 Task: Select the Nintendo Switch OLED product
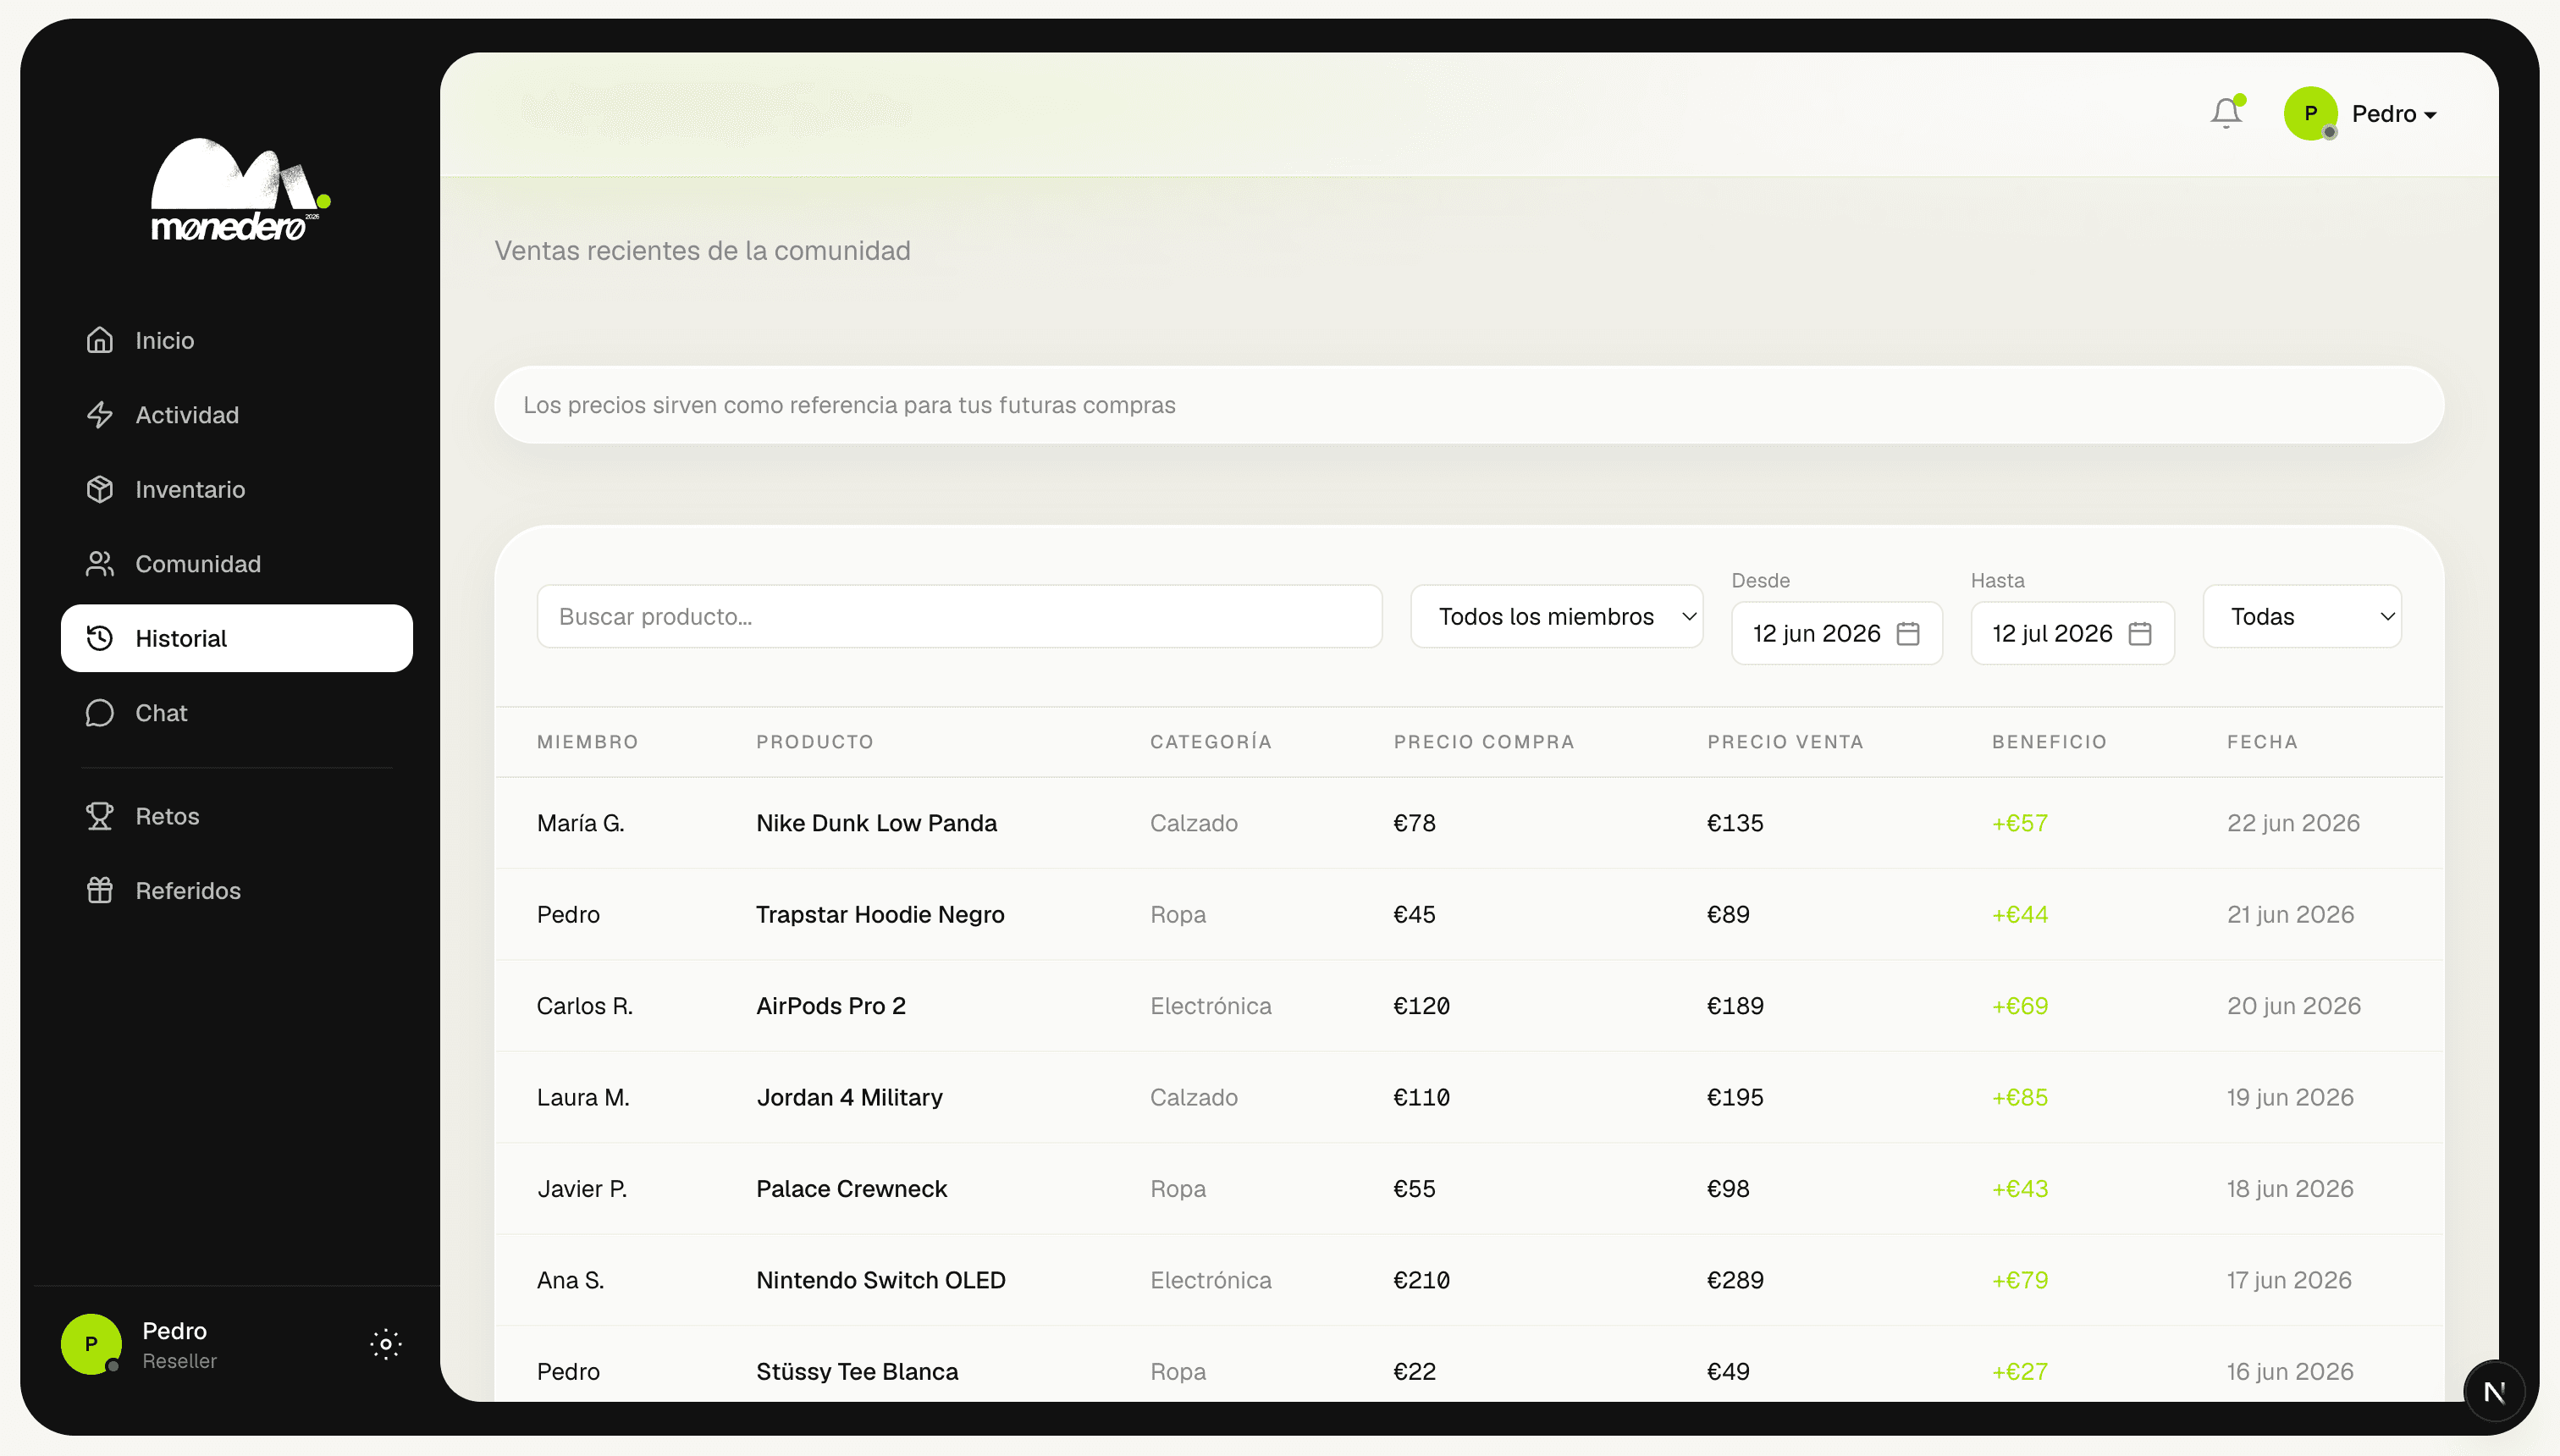coord(881,1281)
